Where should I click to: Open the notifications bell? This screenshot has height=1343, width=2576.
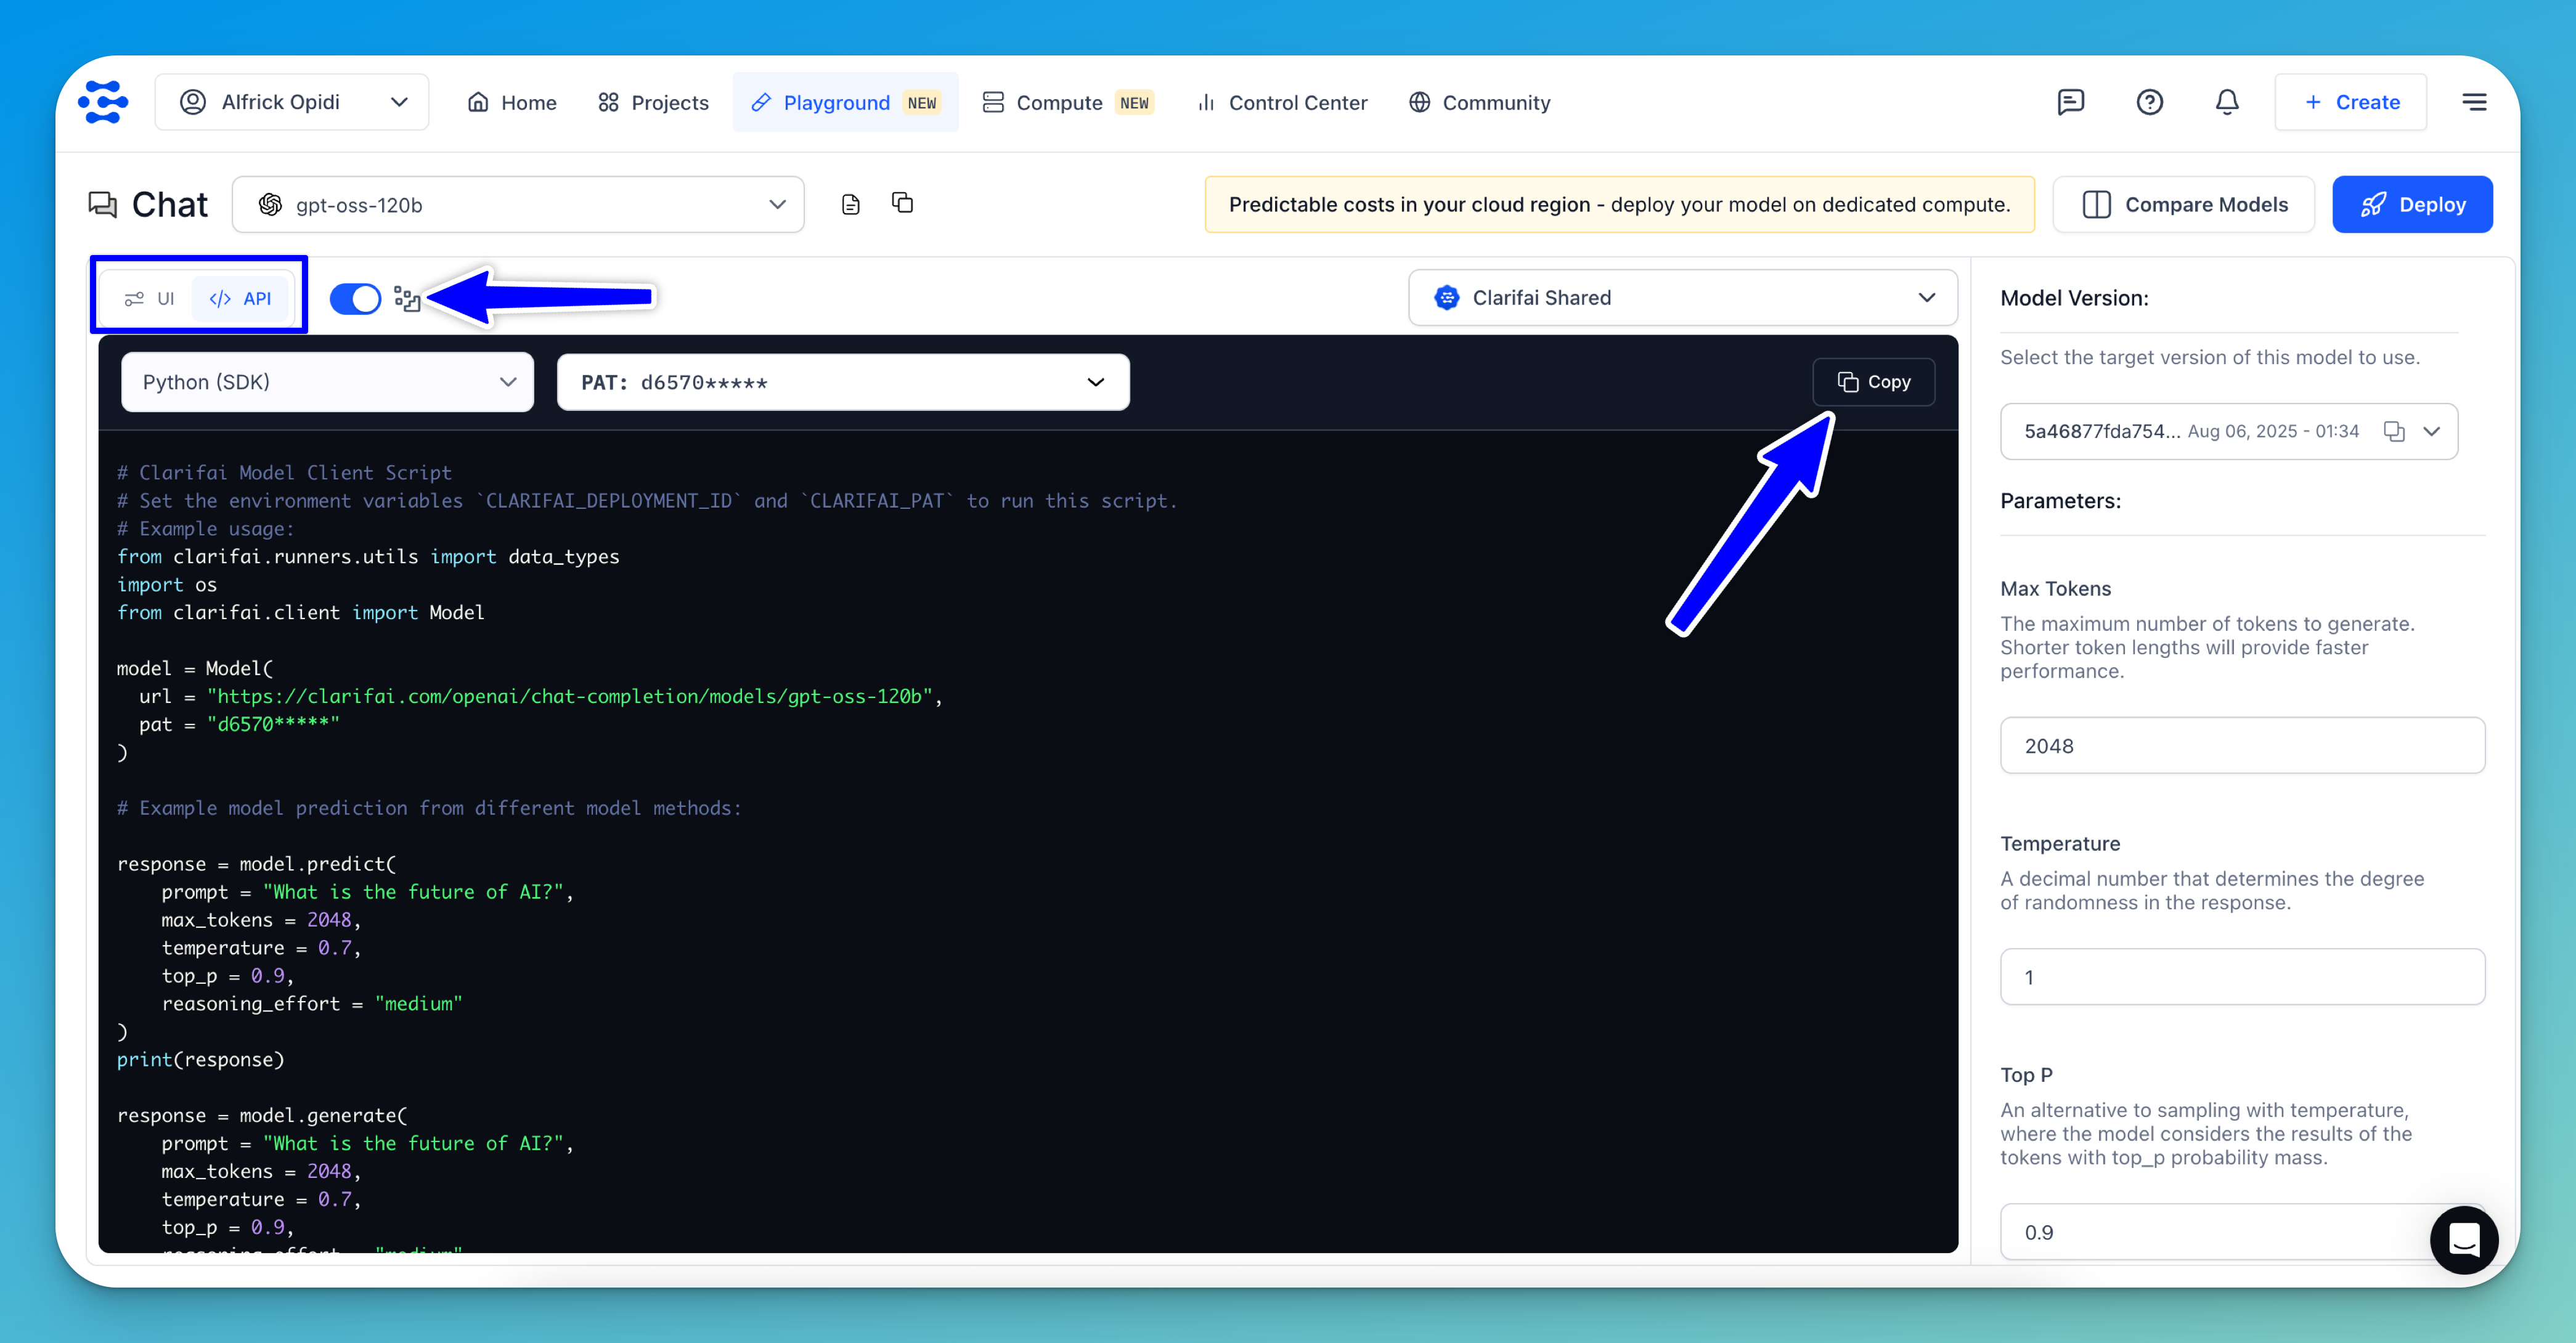(2227, 102)
